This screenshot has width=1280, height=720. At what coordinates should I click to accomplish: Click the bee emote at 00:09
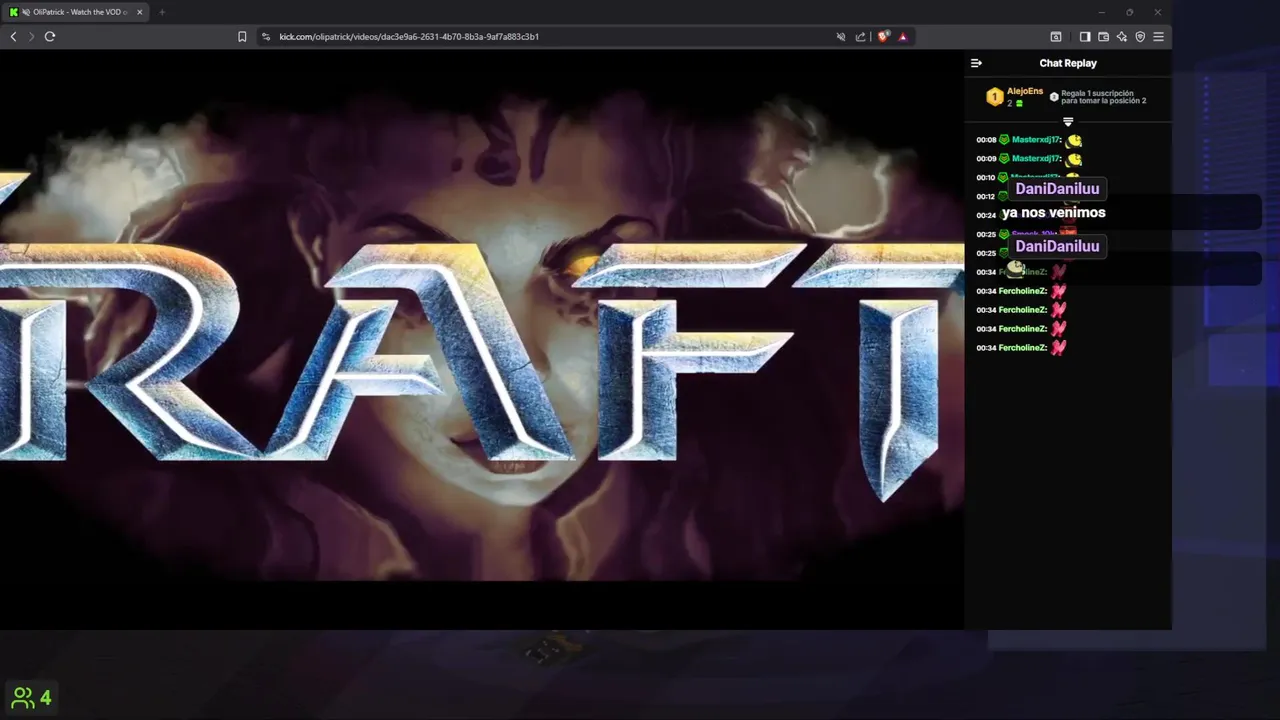pyautogui.click(x=1074, y=158)
